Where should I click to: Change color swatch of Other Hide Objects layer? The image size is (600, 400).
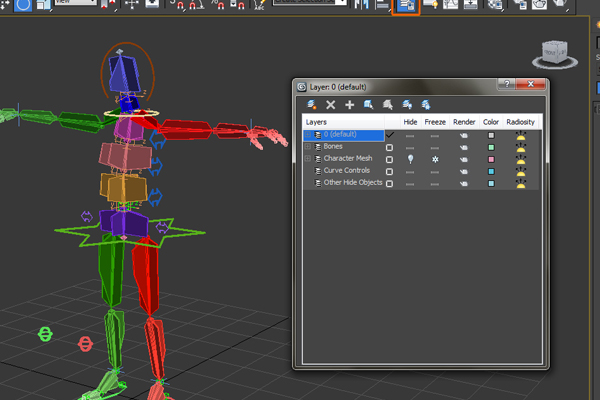pos(491,184)
